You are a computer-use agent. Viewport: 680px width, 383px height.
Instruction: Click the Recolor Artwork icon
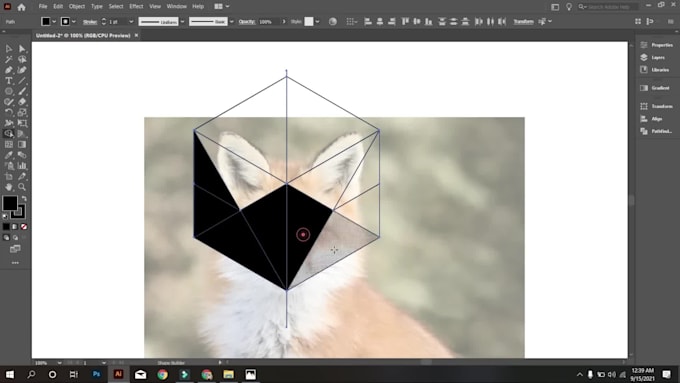point(333,21)
